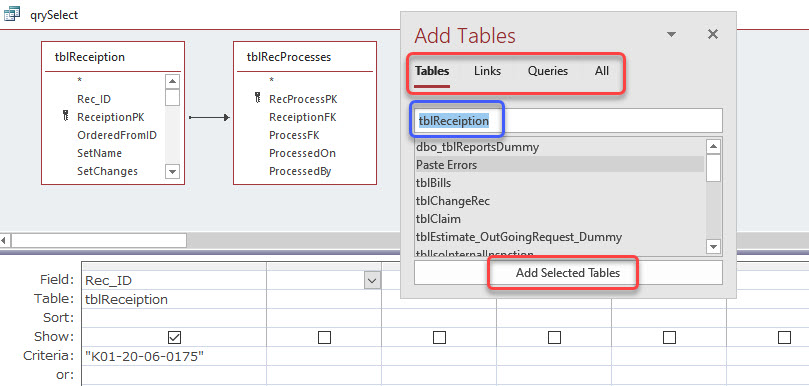Open the second column Field dropdown arrow

(371, 281)
